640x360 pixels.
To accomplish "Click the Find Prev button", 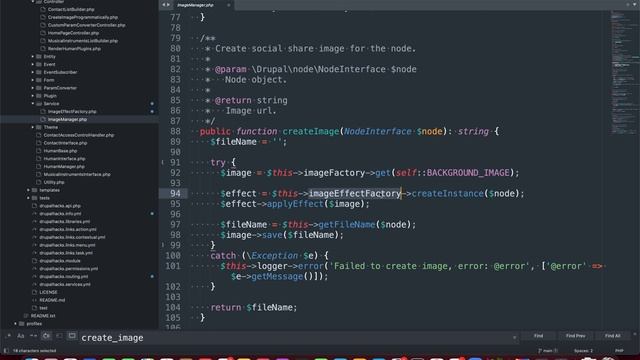I will [576, 336].
